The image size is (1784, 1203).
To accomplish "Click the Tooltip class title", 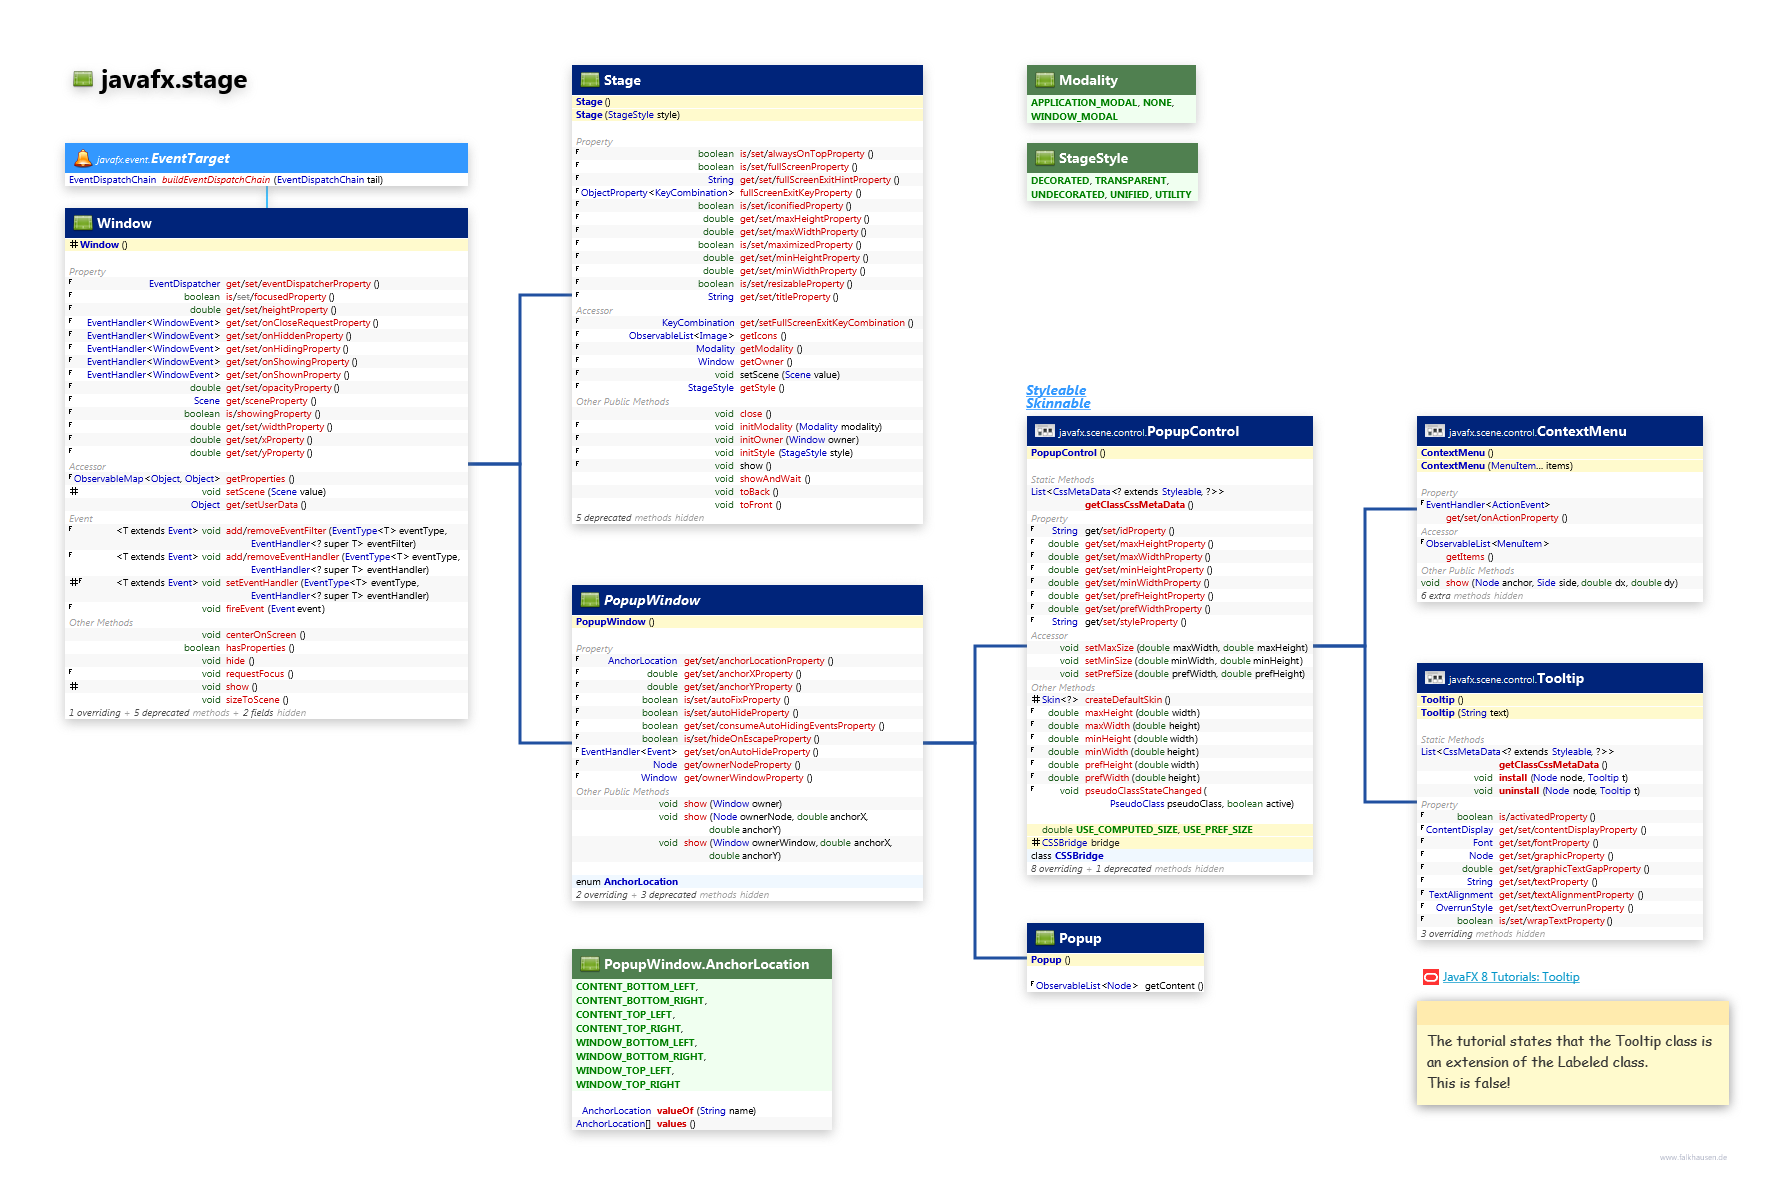I will (x=1560, y=678).
